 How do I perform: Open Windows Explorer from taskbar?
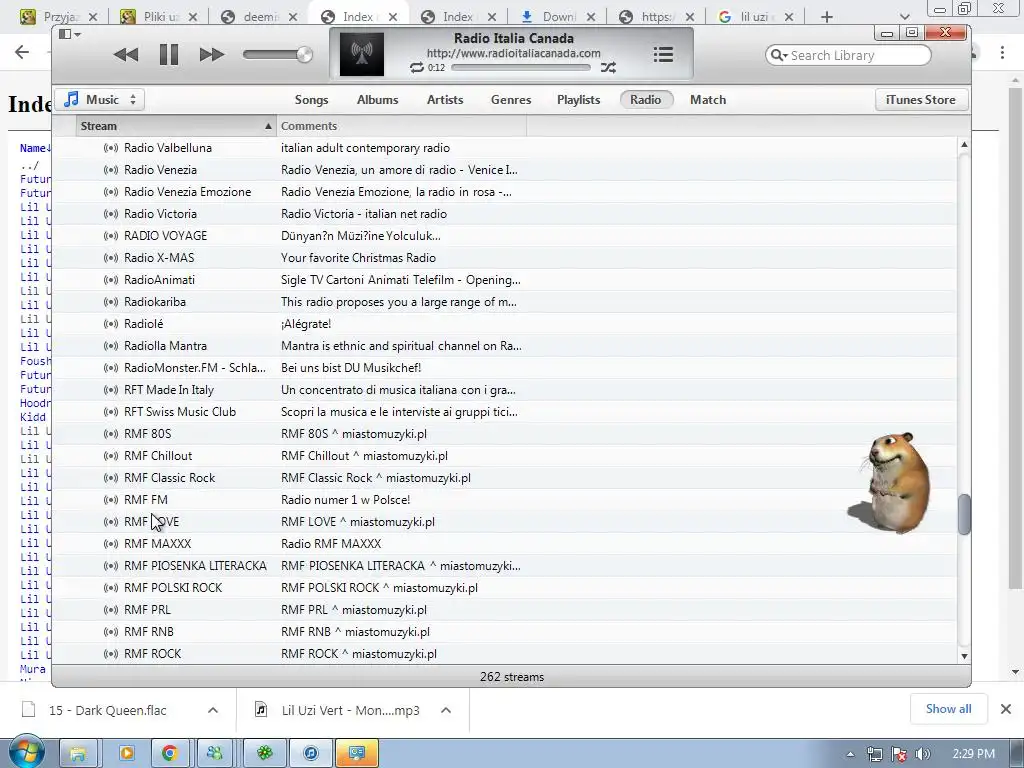coord(78,753)
